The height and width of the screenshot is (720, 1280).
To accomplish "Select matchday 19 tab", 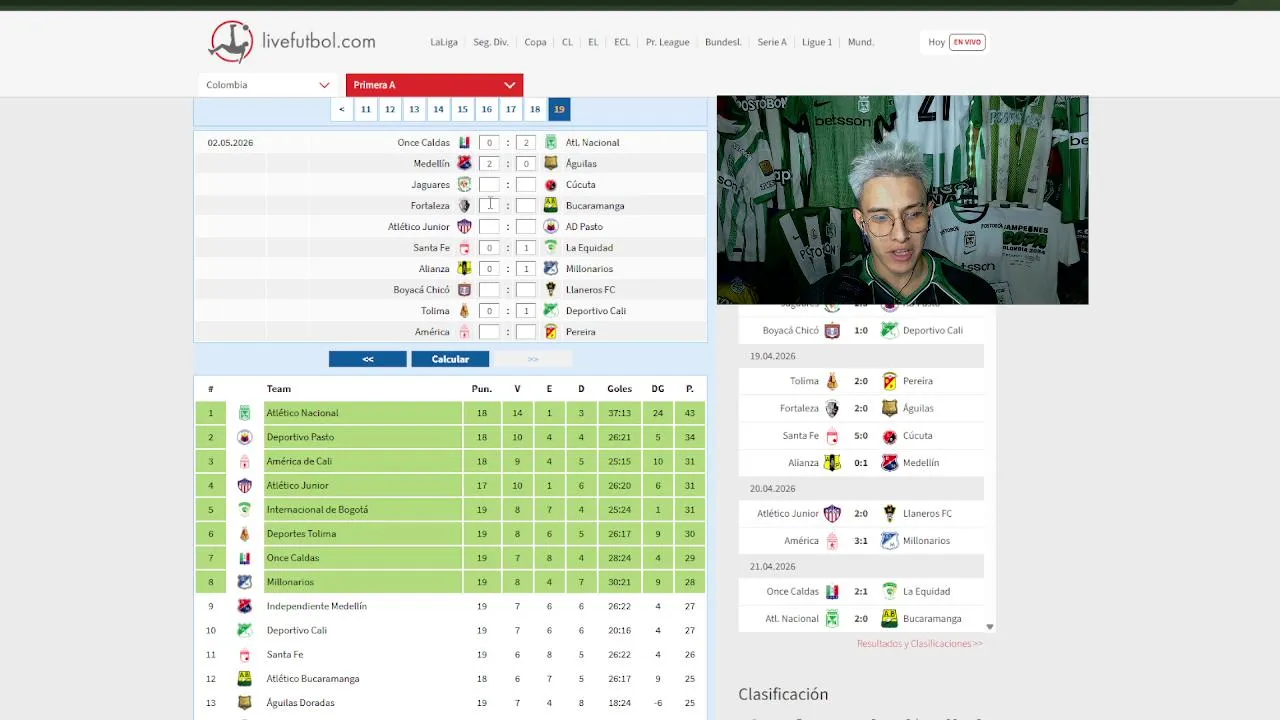I will 559,109.
